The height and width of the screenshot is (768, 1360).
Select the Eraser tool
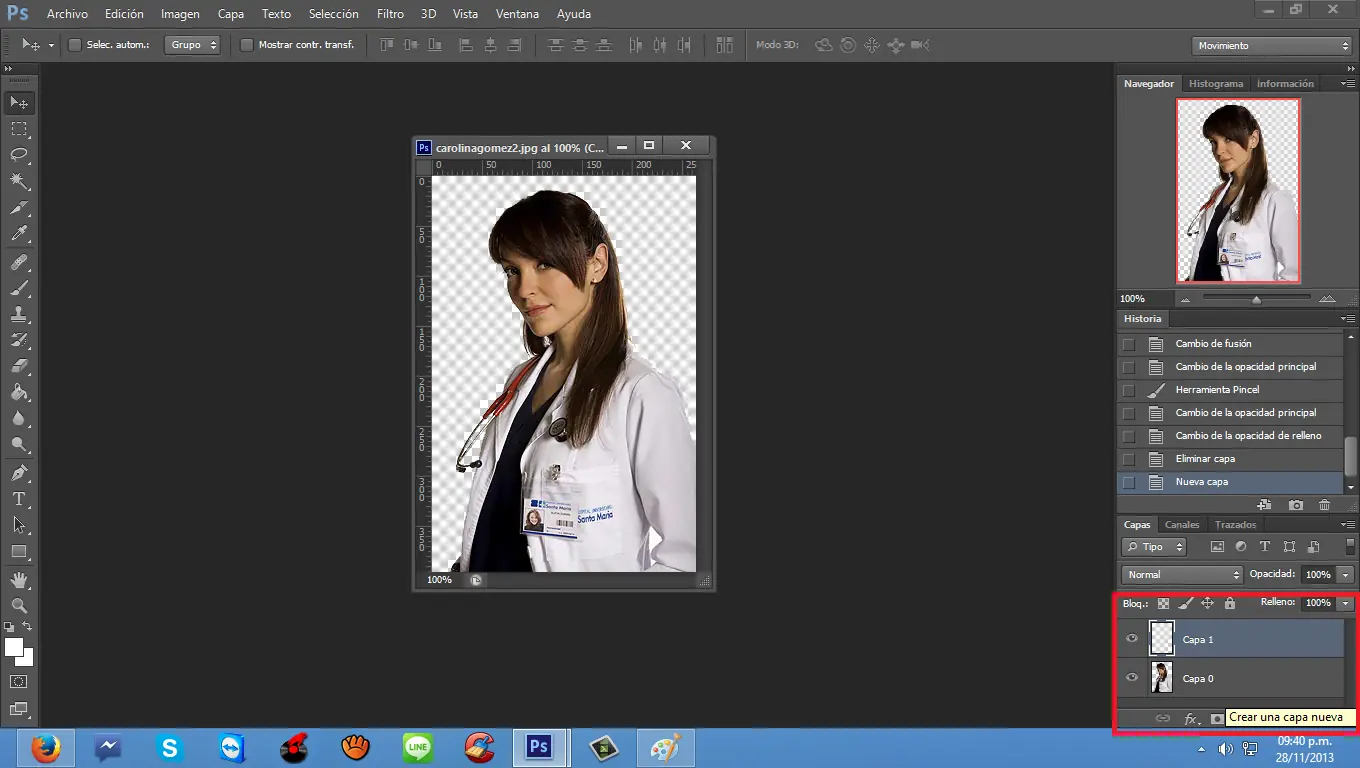tap(19, 366)
